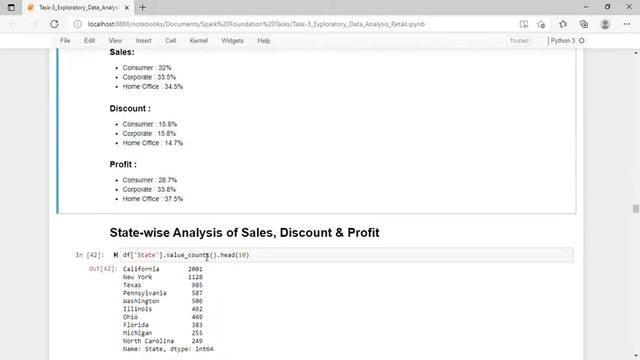Viewport: 640px width, 360px height.
Task: Open the File menu
Action: pyautogui.click(x=65, y=41)
